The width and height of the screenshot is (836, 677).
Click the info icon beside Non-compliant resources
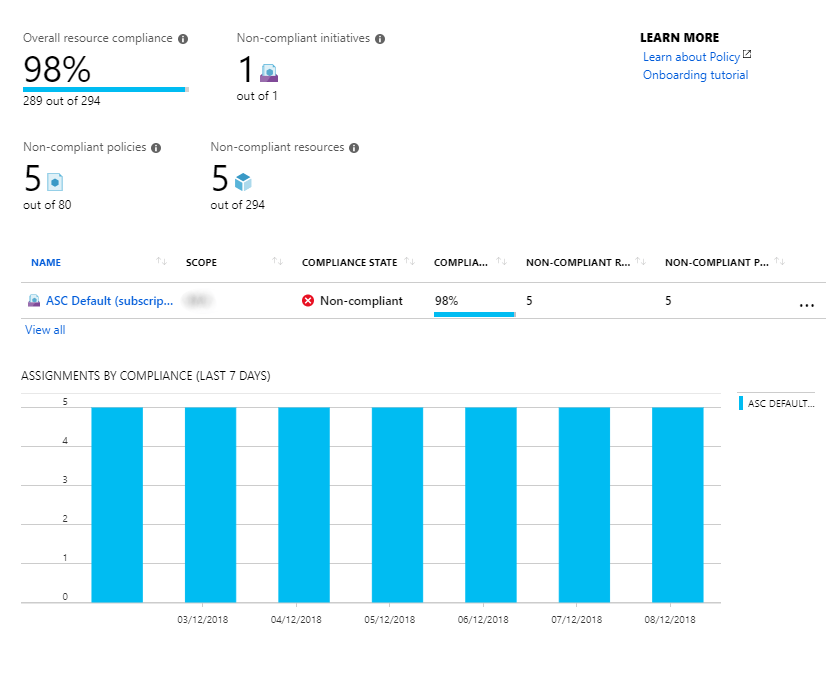353,147
